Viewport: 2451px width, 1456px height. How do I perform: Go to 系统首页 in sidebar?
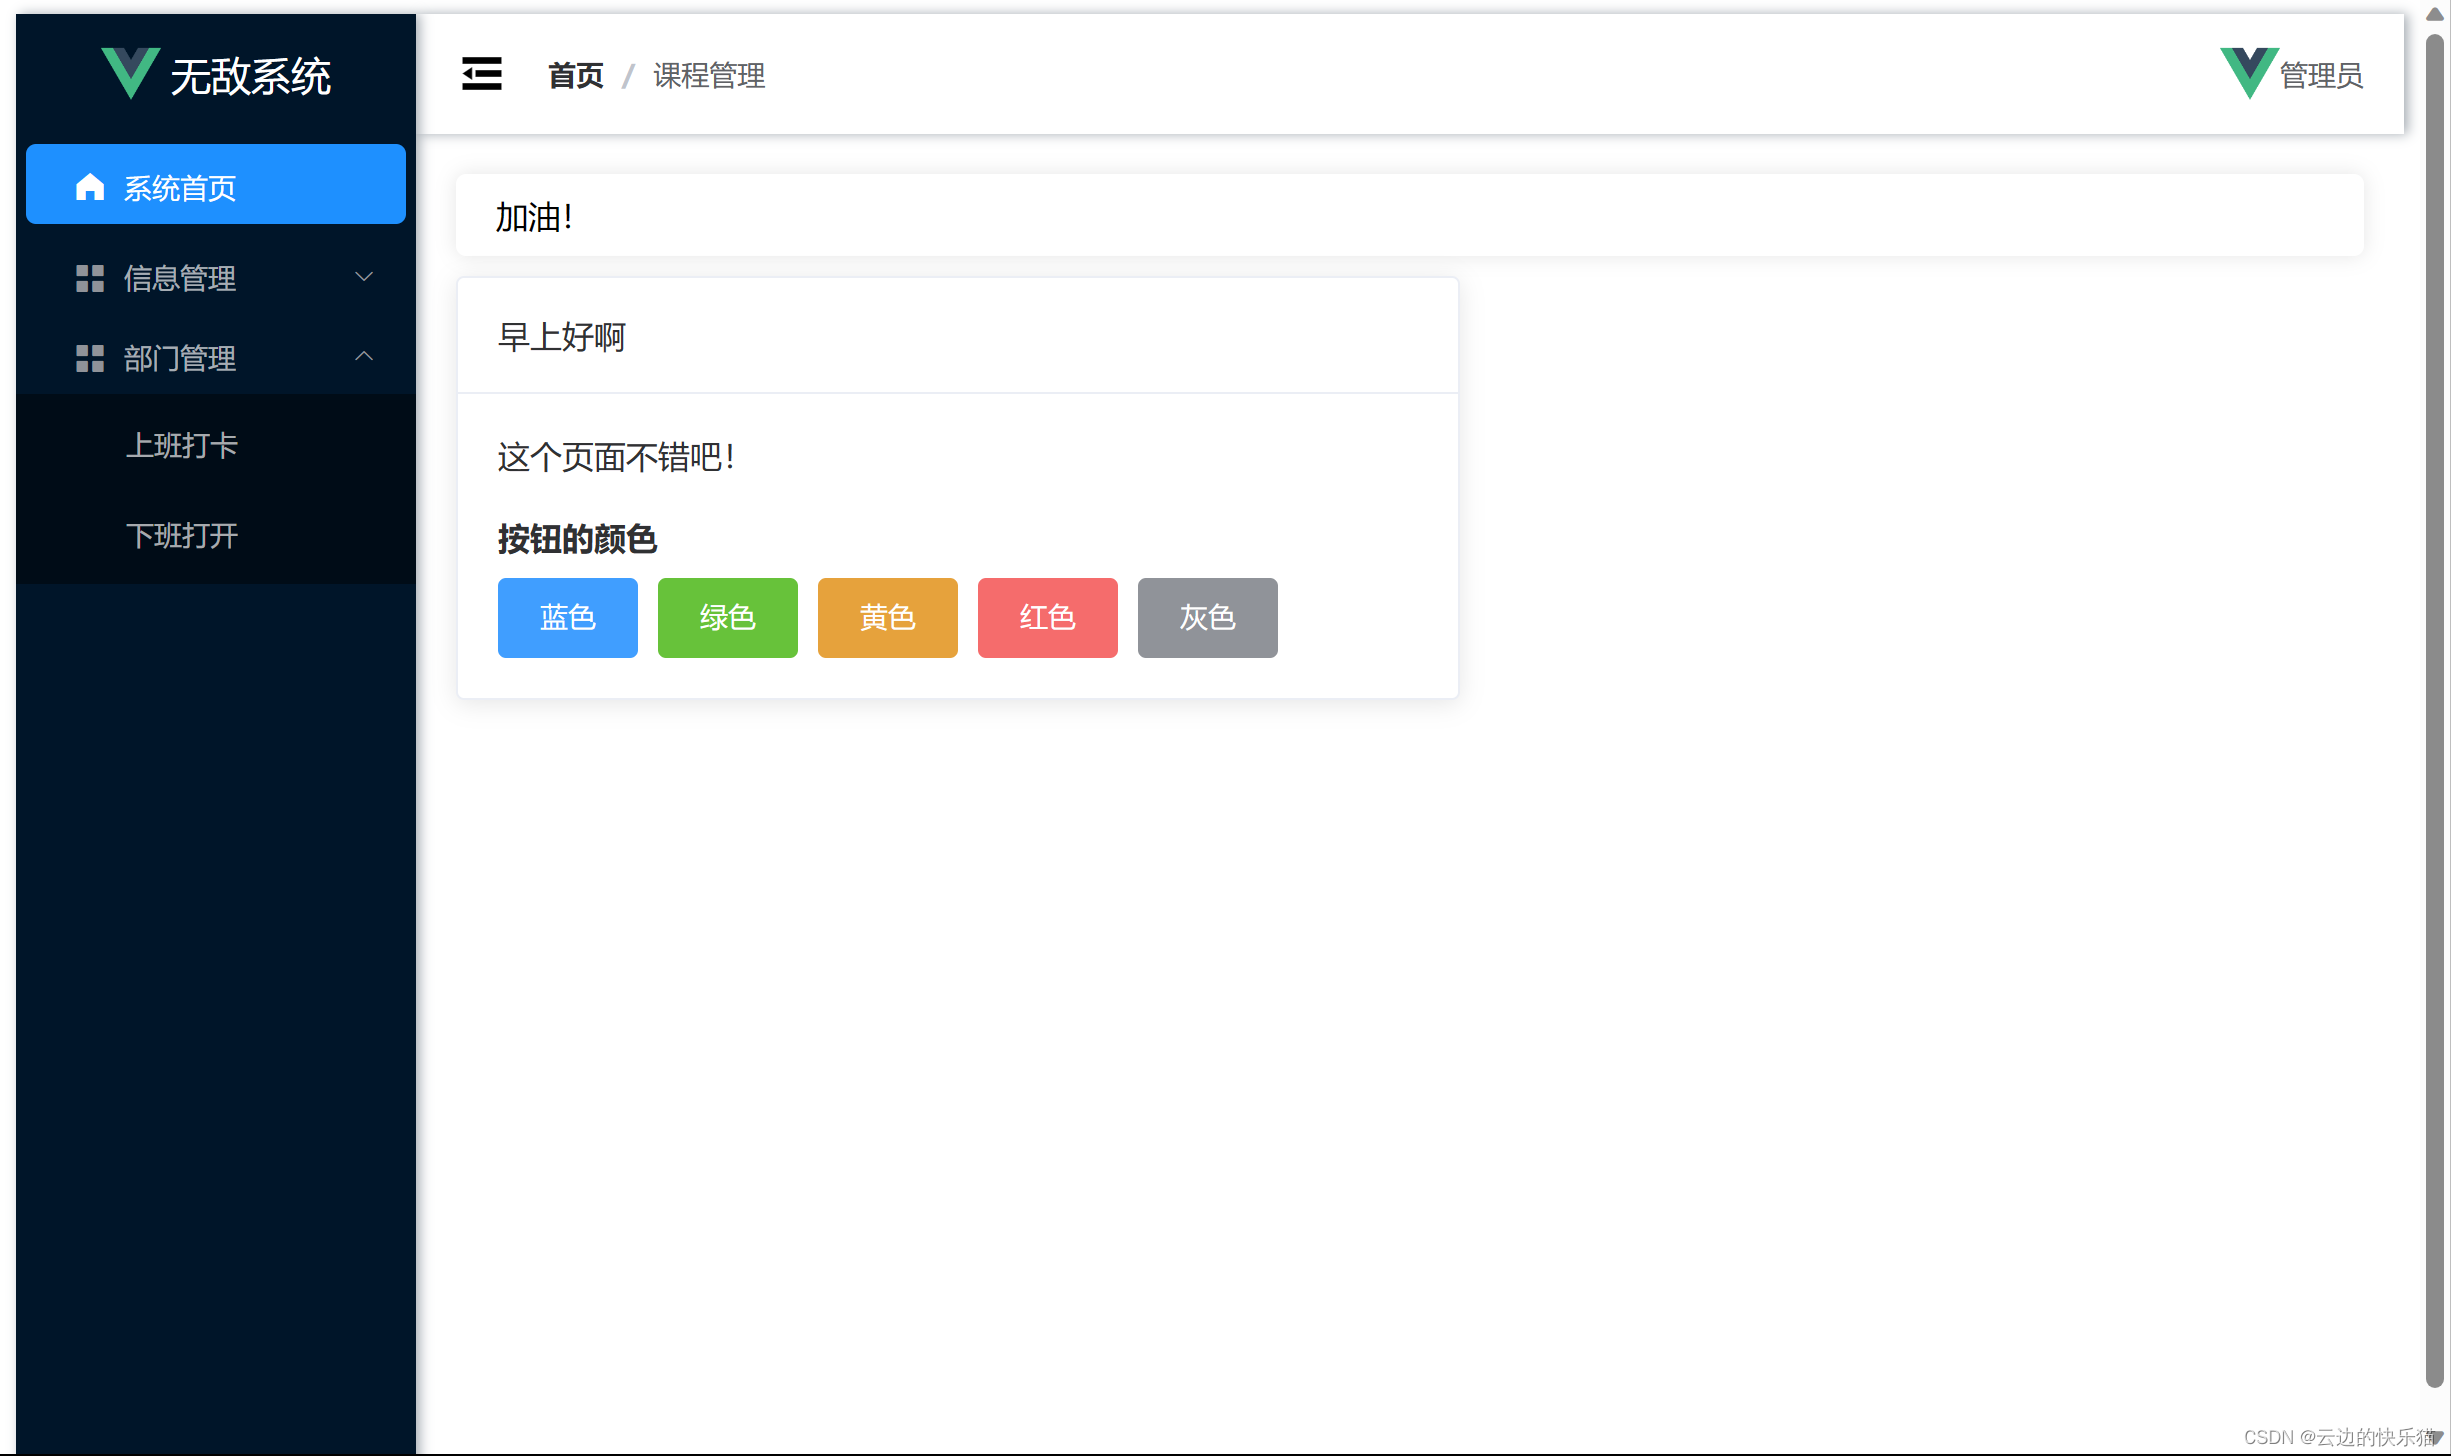pos(180,187)
